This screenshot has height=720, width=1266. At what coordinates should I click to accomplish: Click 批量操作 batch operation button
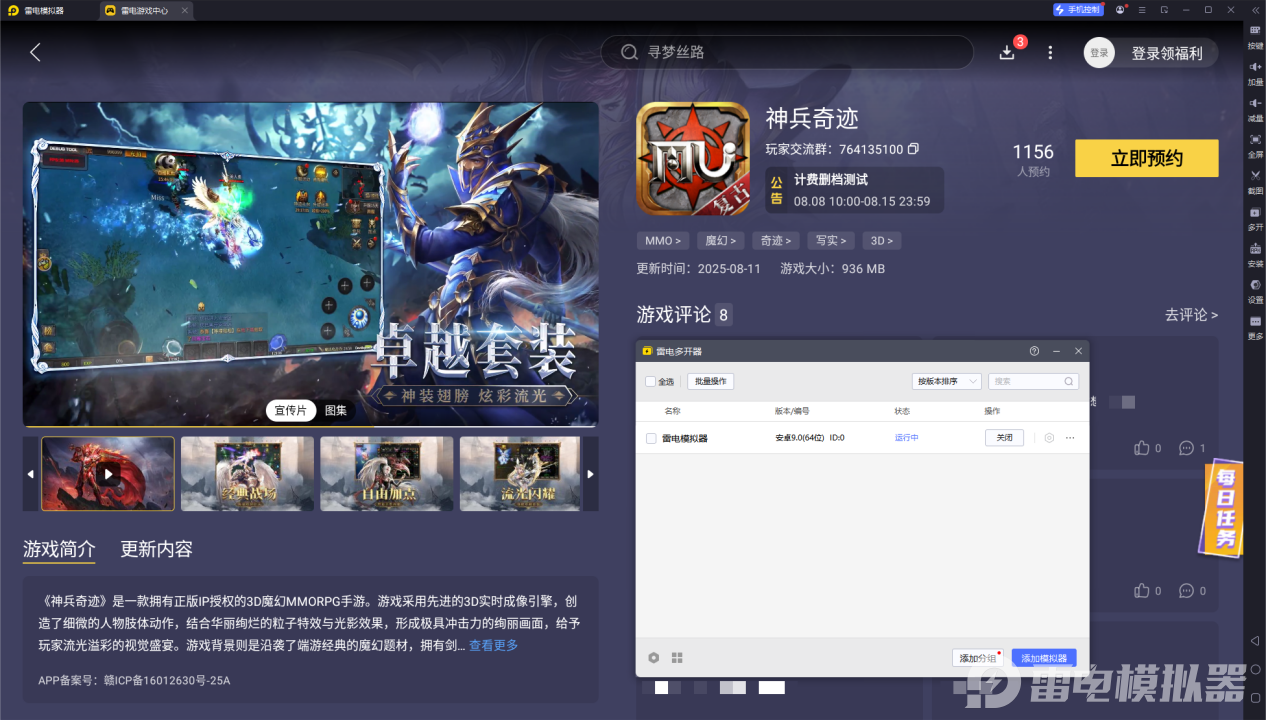711,381
